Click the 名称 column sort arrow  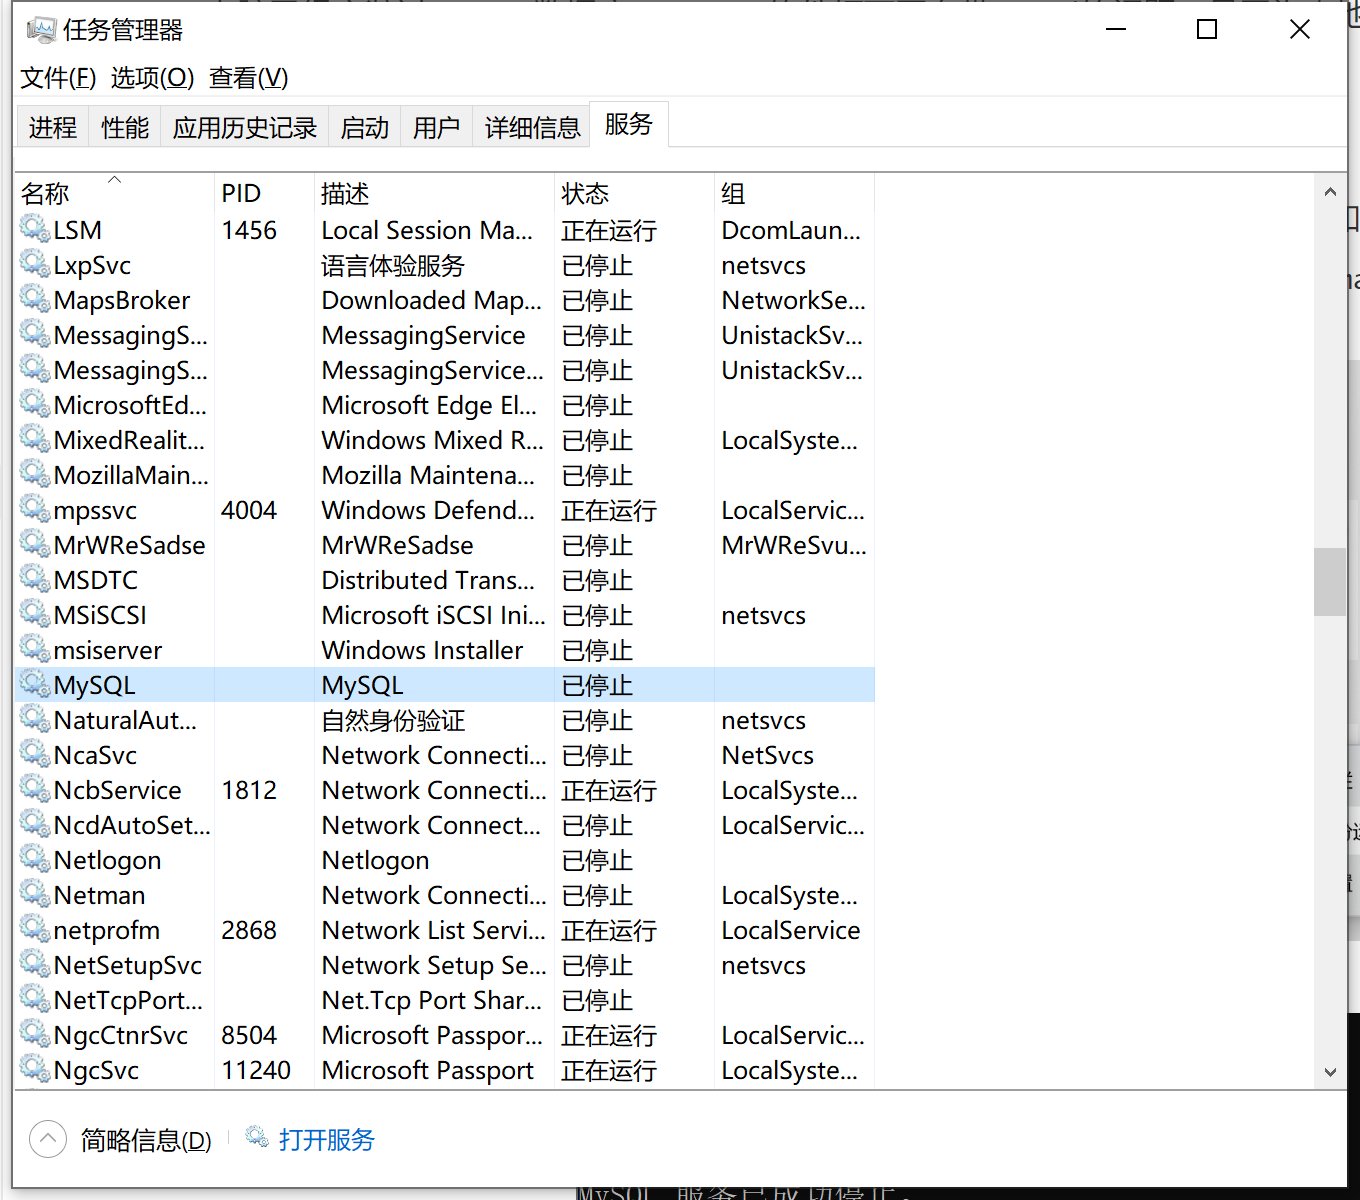[114, 181]
